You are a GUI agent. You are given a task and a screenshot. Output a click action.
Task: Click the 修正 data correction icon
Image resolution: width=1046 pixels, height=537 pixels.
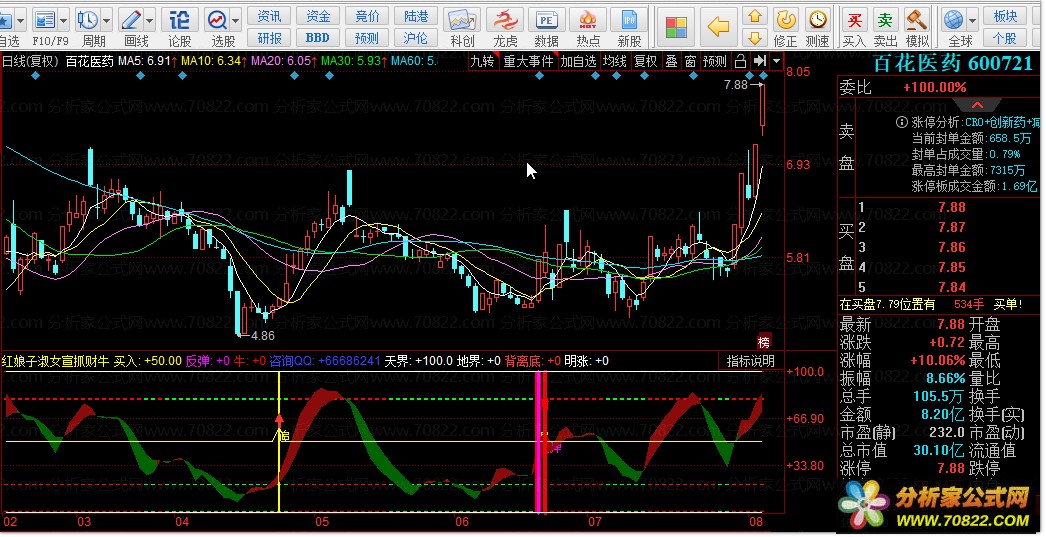(786, 19)
